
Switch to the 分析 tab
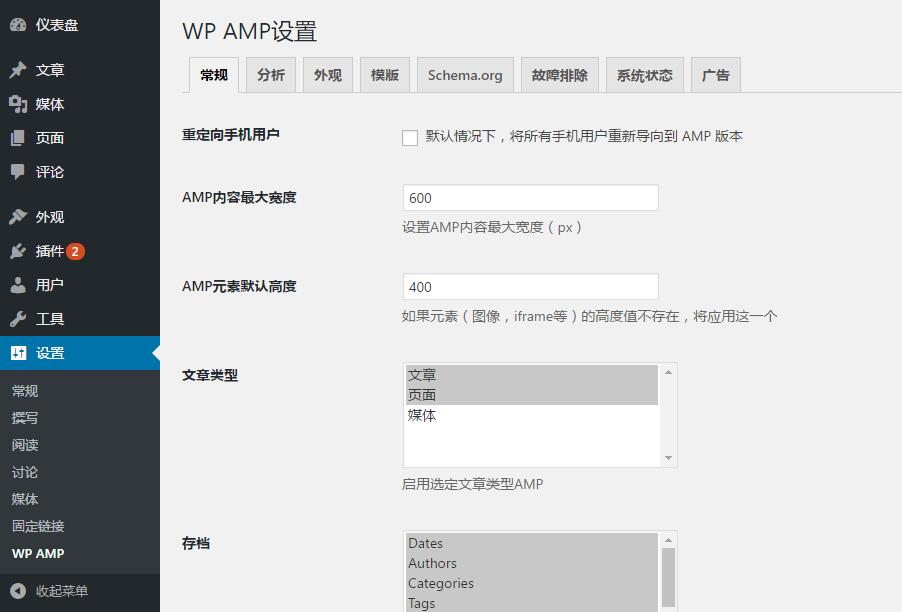coord(270,75)
